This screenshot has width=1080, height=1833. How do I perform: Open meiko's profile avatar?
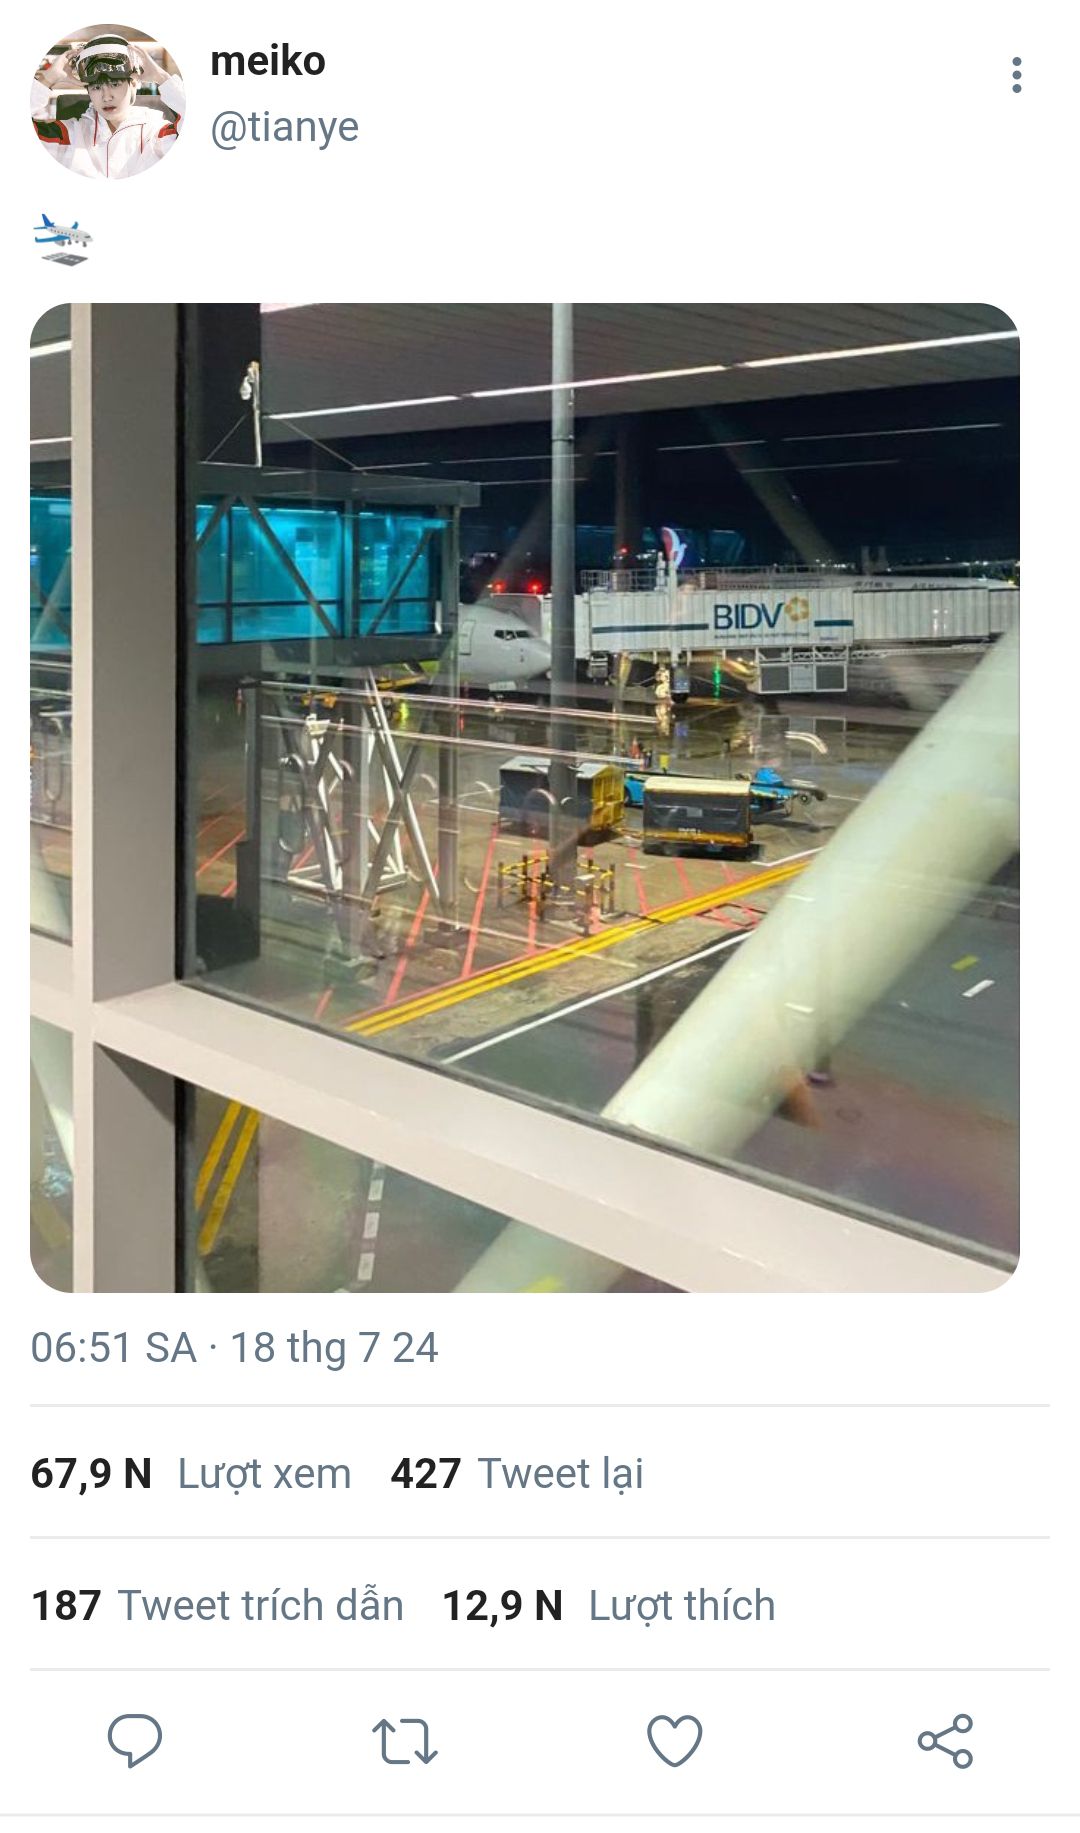pos(108,101)
